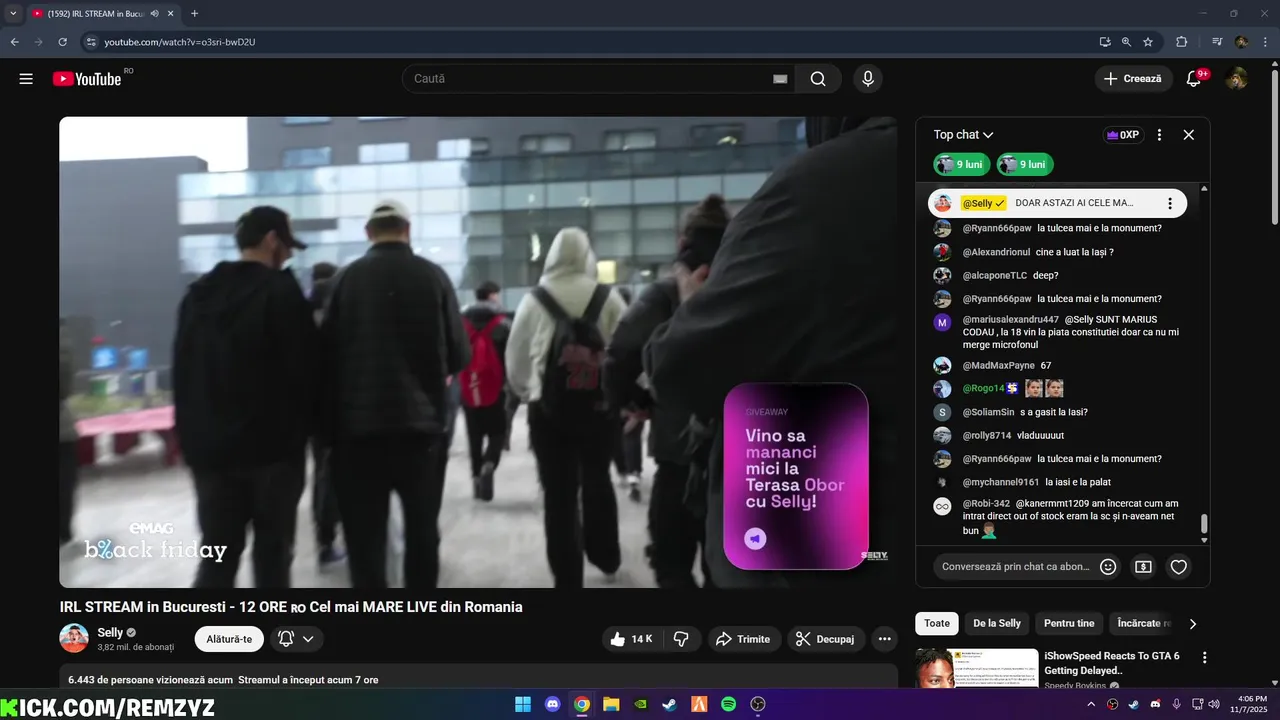Screen dimensions: 1280x720
Task: Go to the YouTube home logo
Action: (87, 79)
